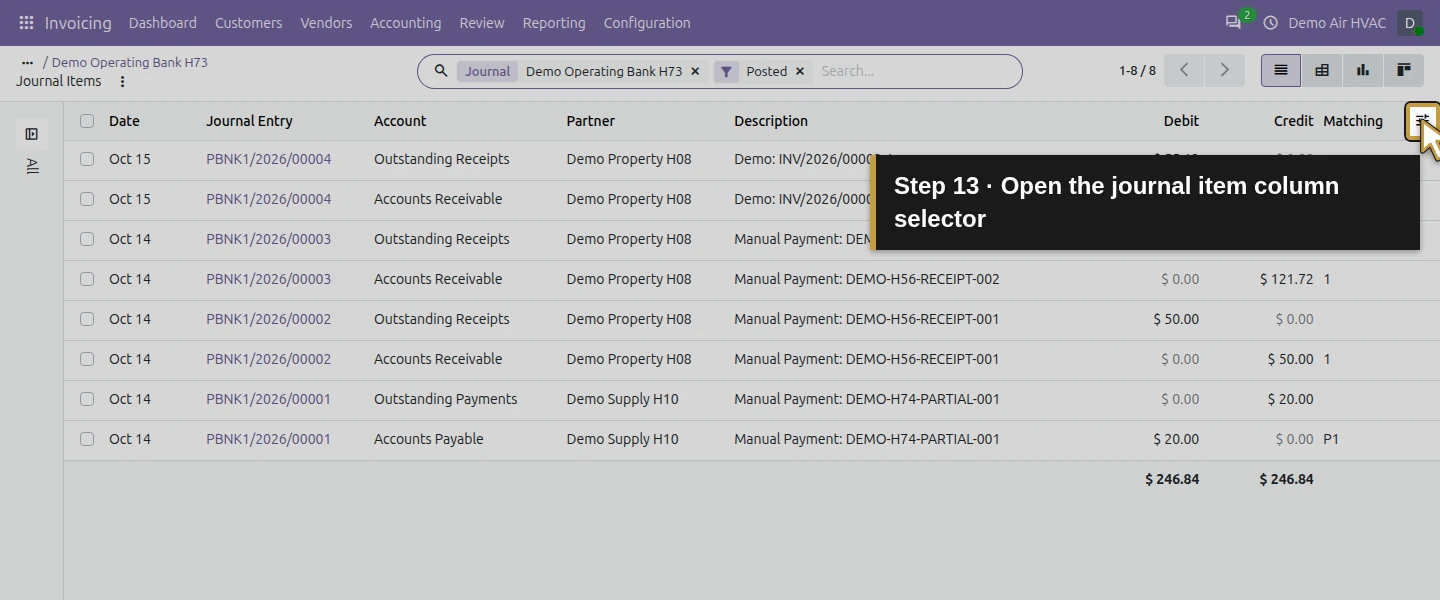Switch company via Demo Air HVAC
The image size is (1440, 600).
tap(1337, 22)
